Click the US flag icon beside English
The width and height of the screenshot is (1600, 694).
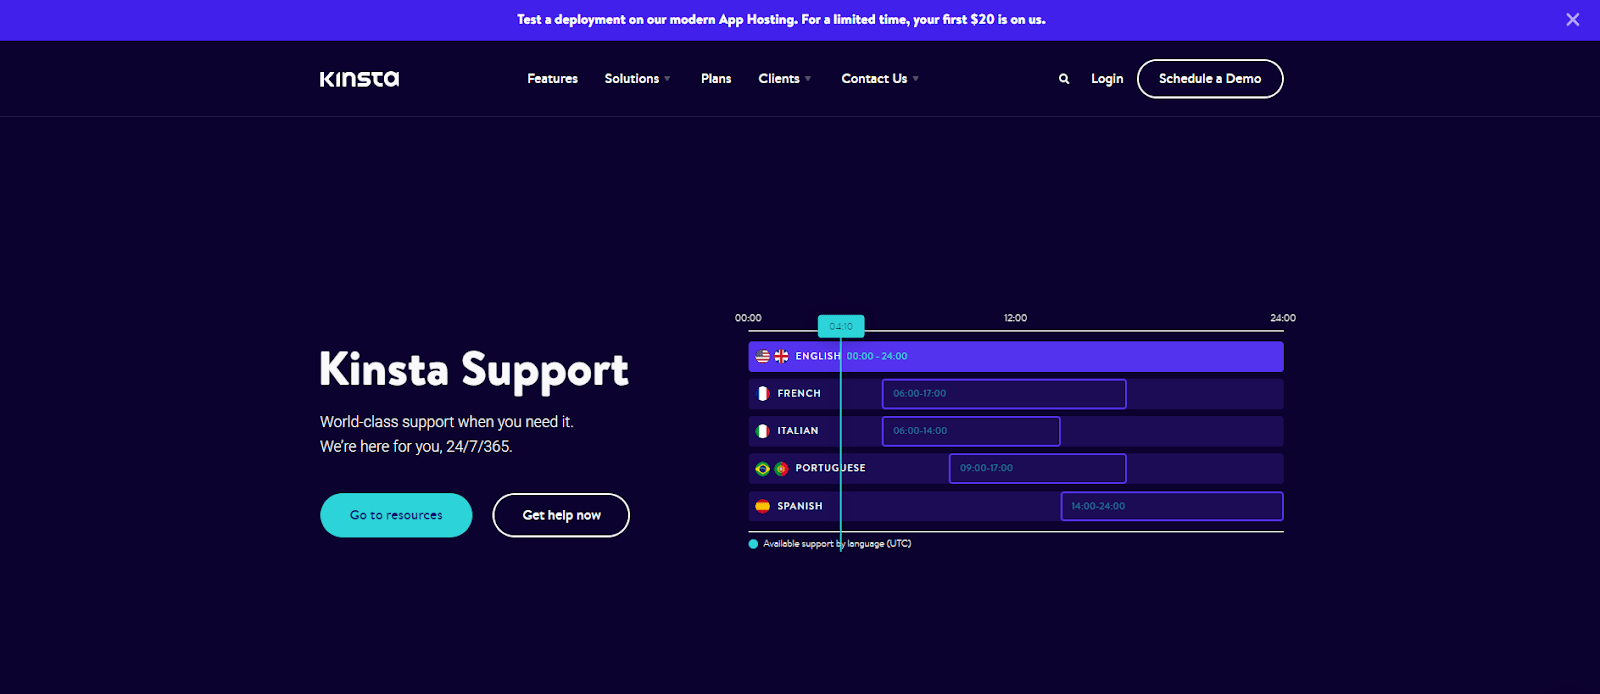point(763,356)
